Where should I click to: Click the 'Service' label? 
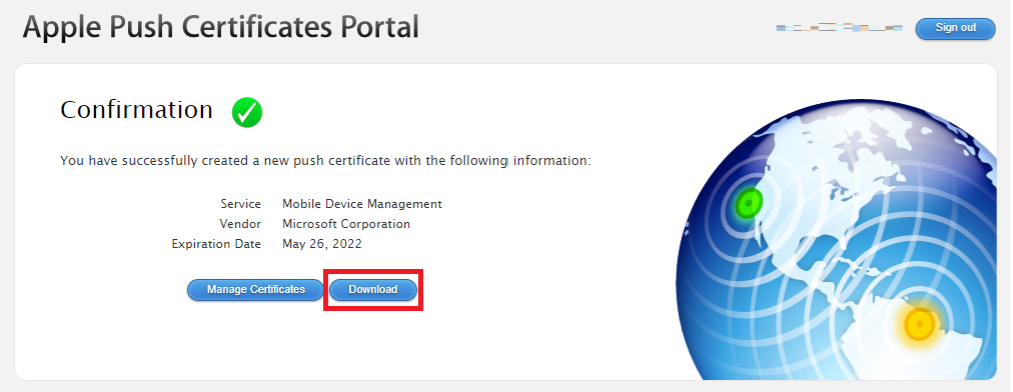(x=240, y=204)
